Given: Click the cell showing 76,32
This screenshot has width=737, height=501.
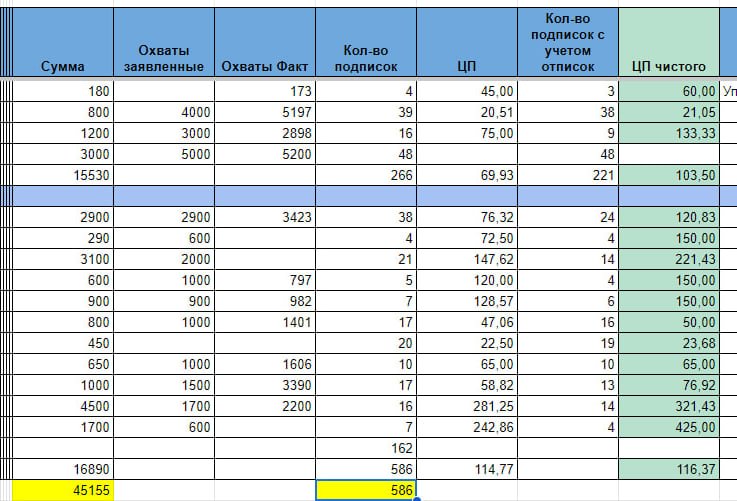Looking at the screenshot, I should coord(467,217).
